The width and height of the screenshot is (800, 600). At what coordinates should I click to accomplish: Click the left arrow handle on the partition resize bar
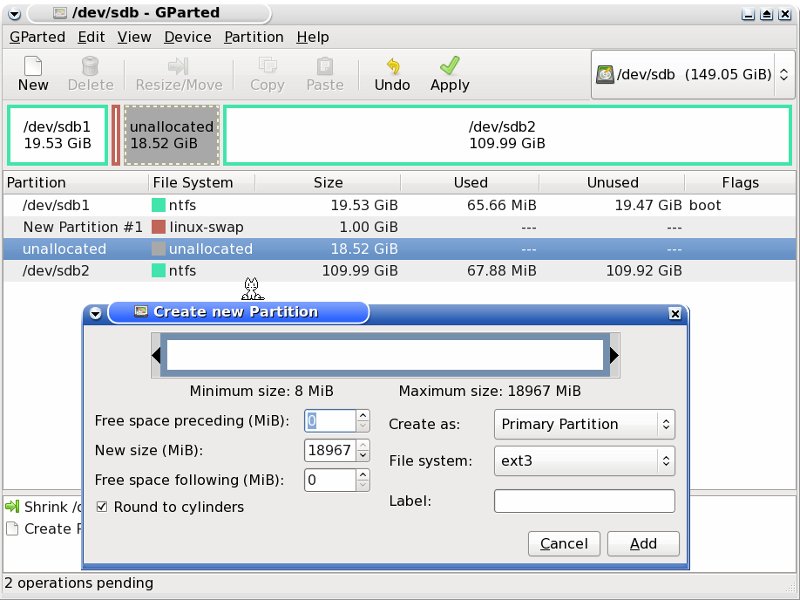[156, 355]
